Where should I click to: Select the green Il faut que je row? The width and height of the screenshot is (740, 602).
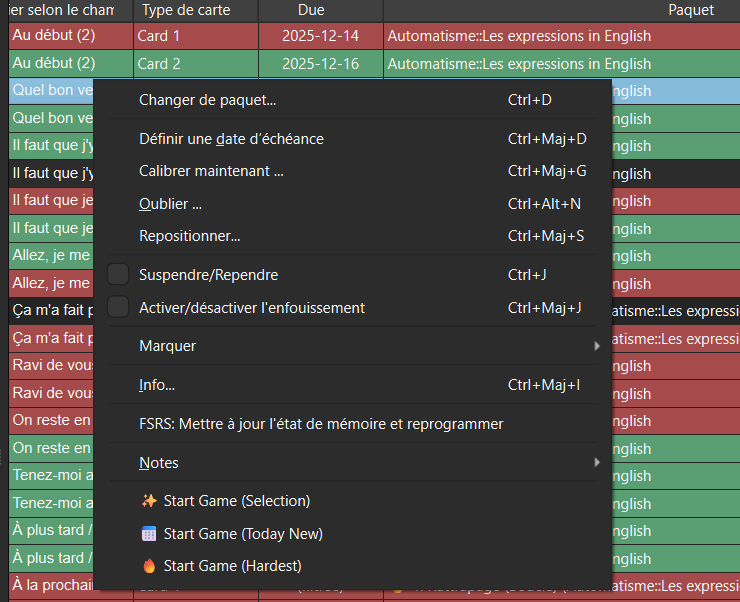point(51,228)
